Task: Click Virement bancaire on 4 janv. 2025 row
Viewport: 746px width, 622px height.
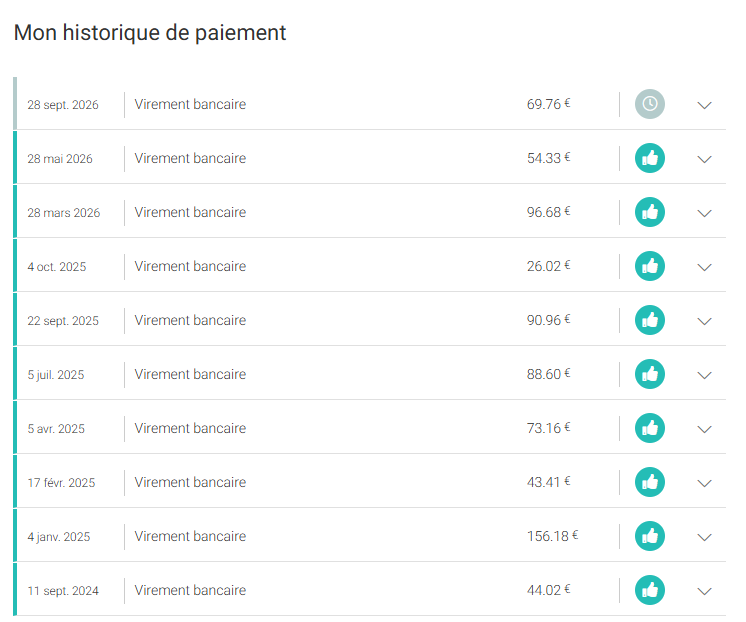Action: point(190,536)
